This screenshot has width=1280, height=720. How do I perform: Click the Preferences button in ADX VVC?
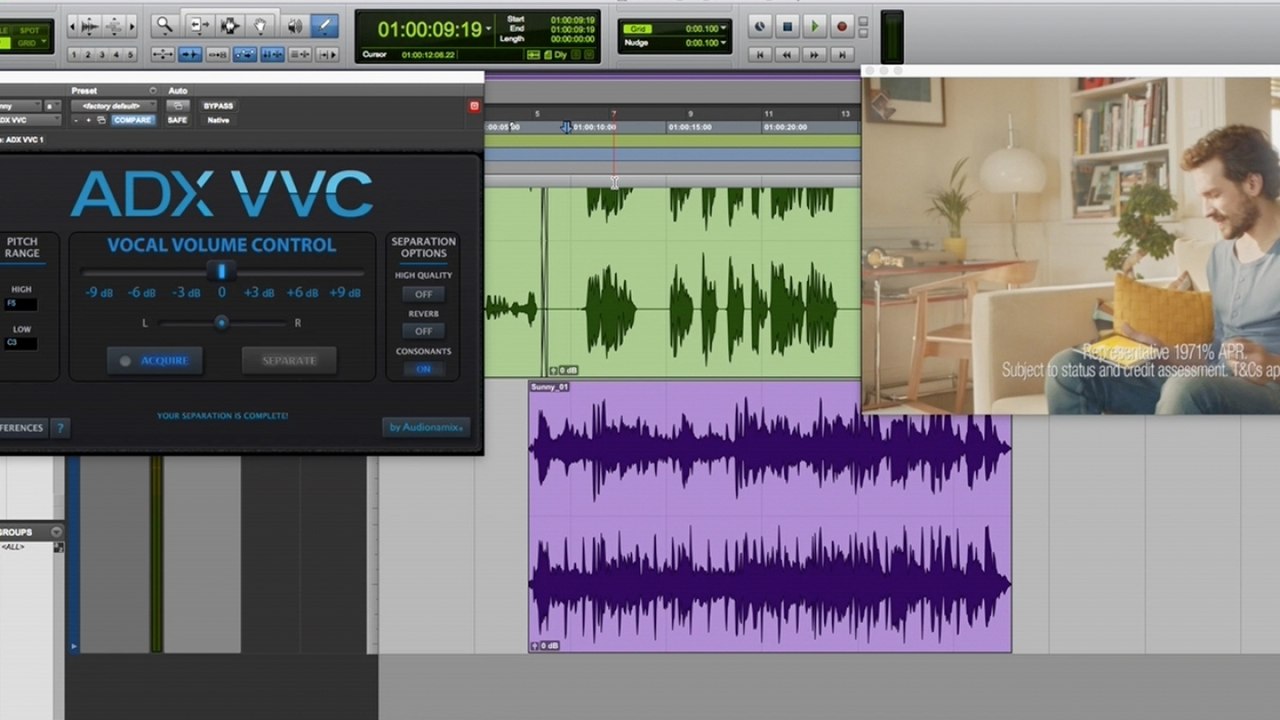point(22,428)
